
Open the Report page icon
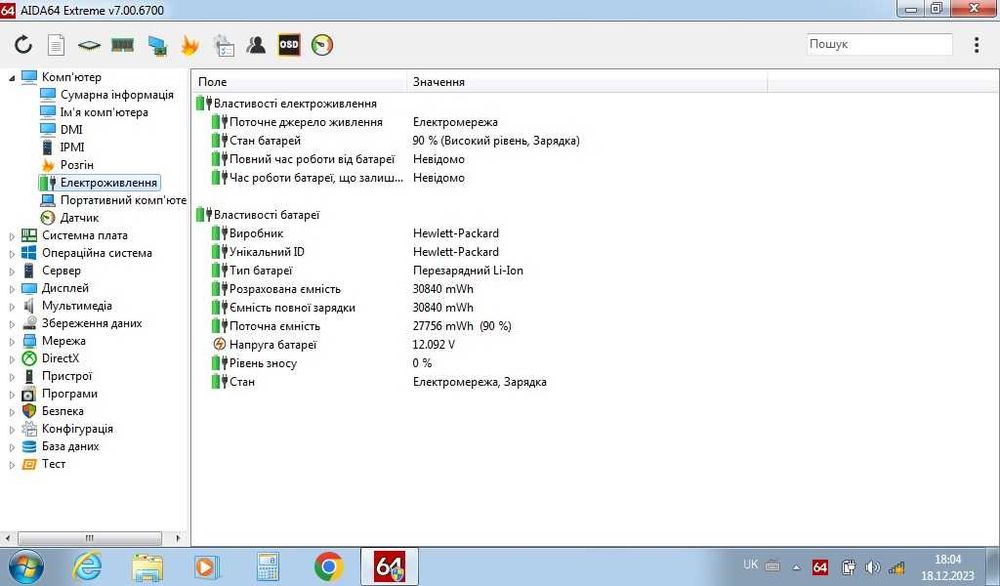point(56,45)
